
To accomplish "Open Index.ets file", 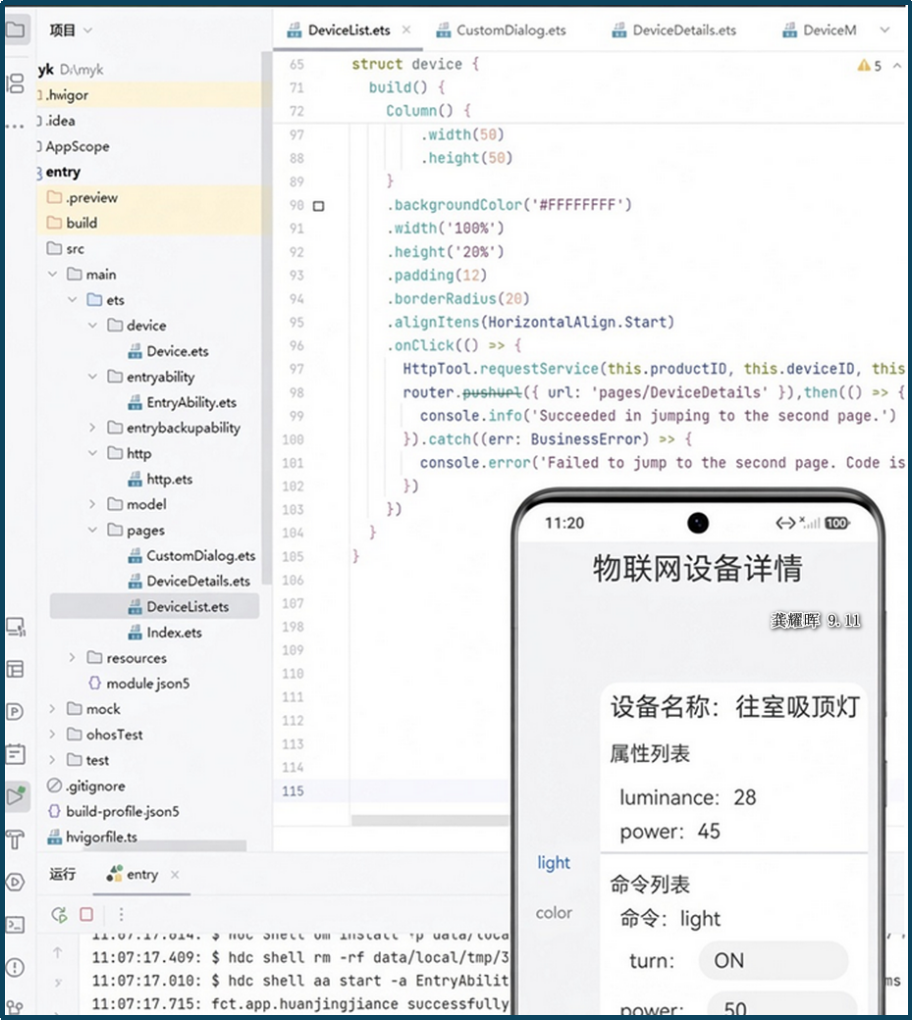I will click(165, 632).
